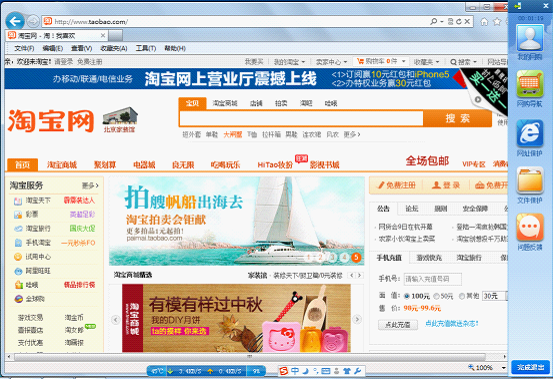The height and width of the screenshot is (379, 553).
Task: Click the browser back arrow button
Action: tap(15, 21)
